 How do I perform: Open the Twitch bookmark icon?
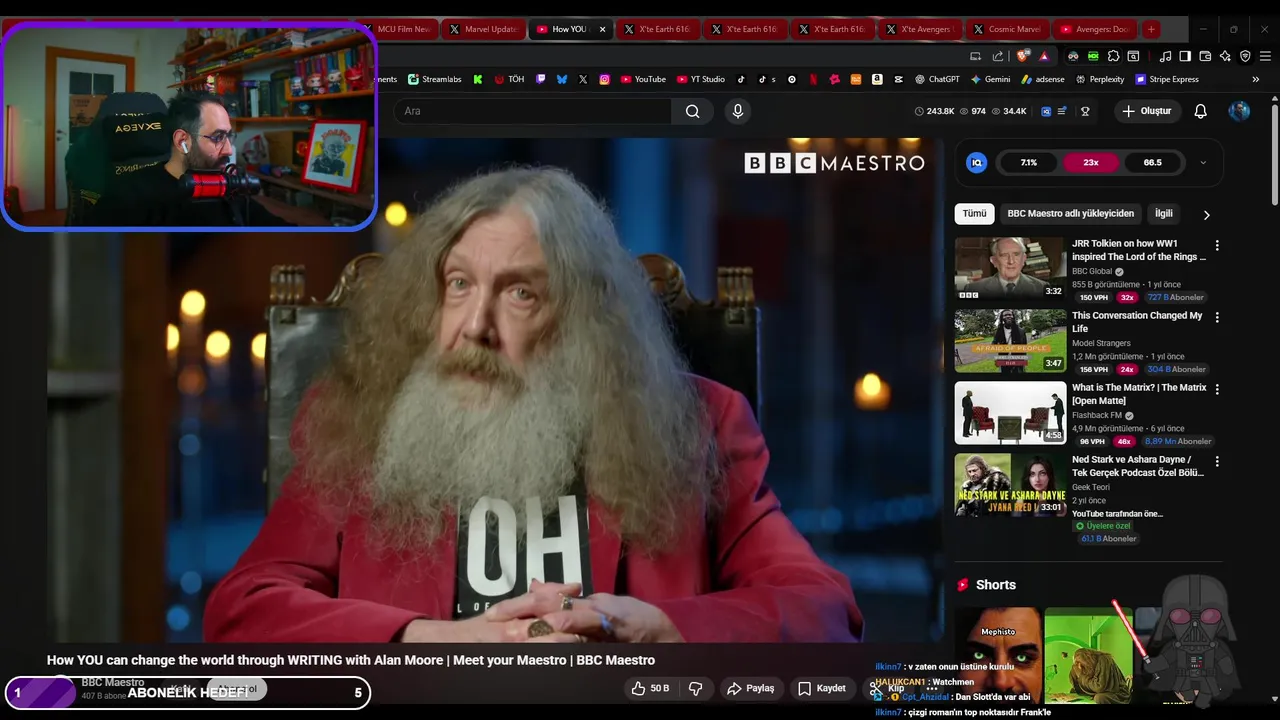coord(541,79)
